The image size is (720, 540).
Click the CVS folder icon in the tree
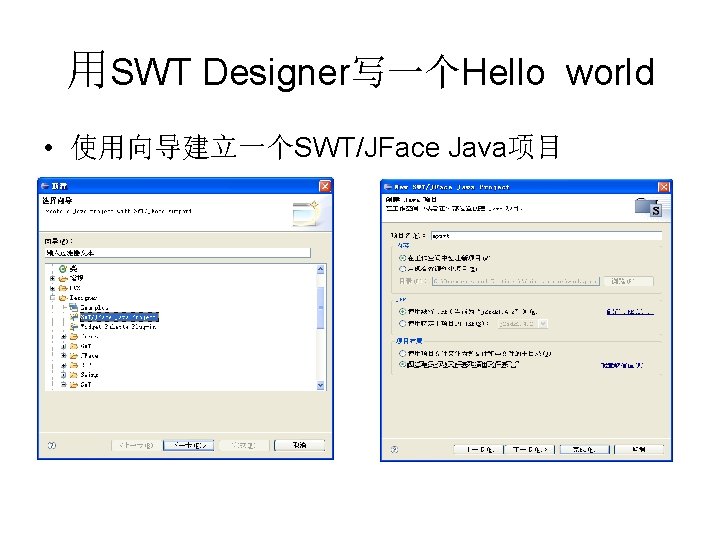point(63,288)
